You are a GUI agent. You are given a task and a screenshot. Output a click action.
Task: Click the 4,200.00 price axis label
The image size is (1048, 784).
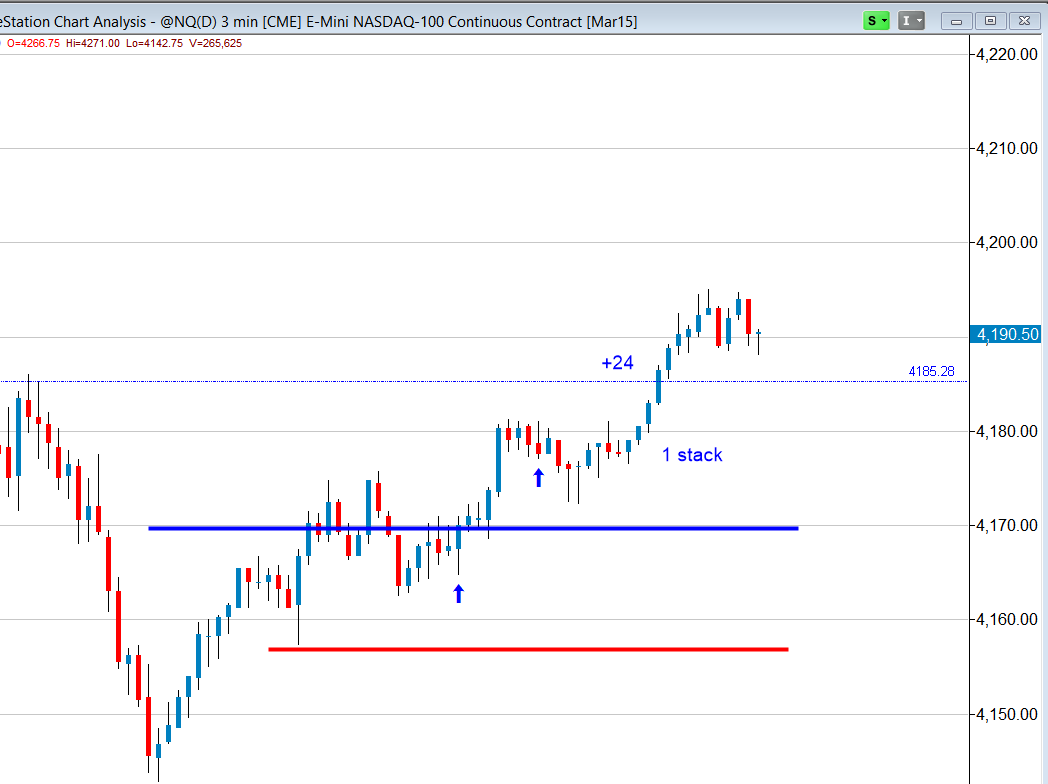[1007, 243]
